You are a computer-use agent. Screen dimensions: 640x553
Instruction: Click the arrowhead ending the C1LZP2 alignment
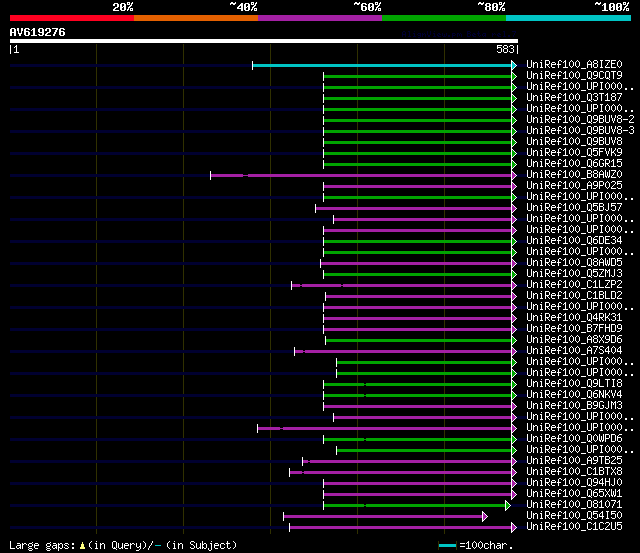(514, 286)
